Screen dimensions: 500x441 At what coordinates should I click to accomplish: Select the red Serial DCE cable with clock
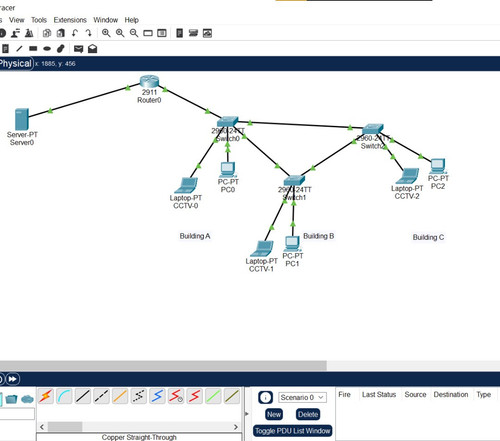coord(176,396)
